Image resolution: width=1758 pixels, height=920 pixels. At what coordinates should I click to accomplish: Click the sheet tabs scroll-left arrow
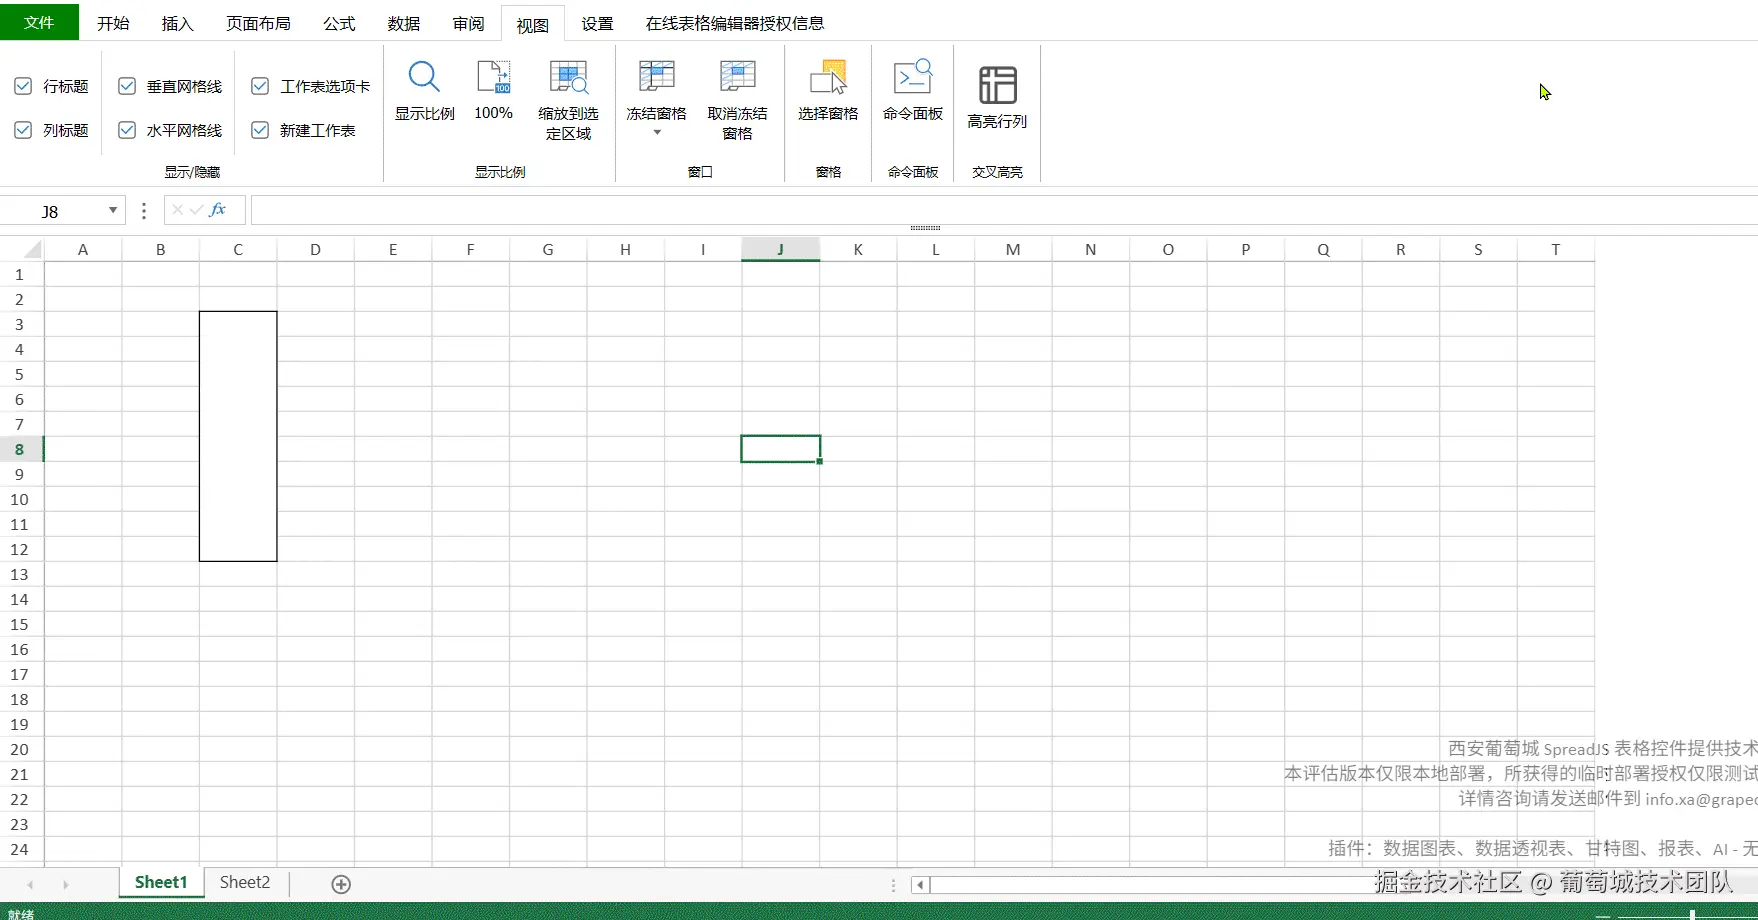click(30, 885)
